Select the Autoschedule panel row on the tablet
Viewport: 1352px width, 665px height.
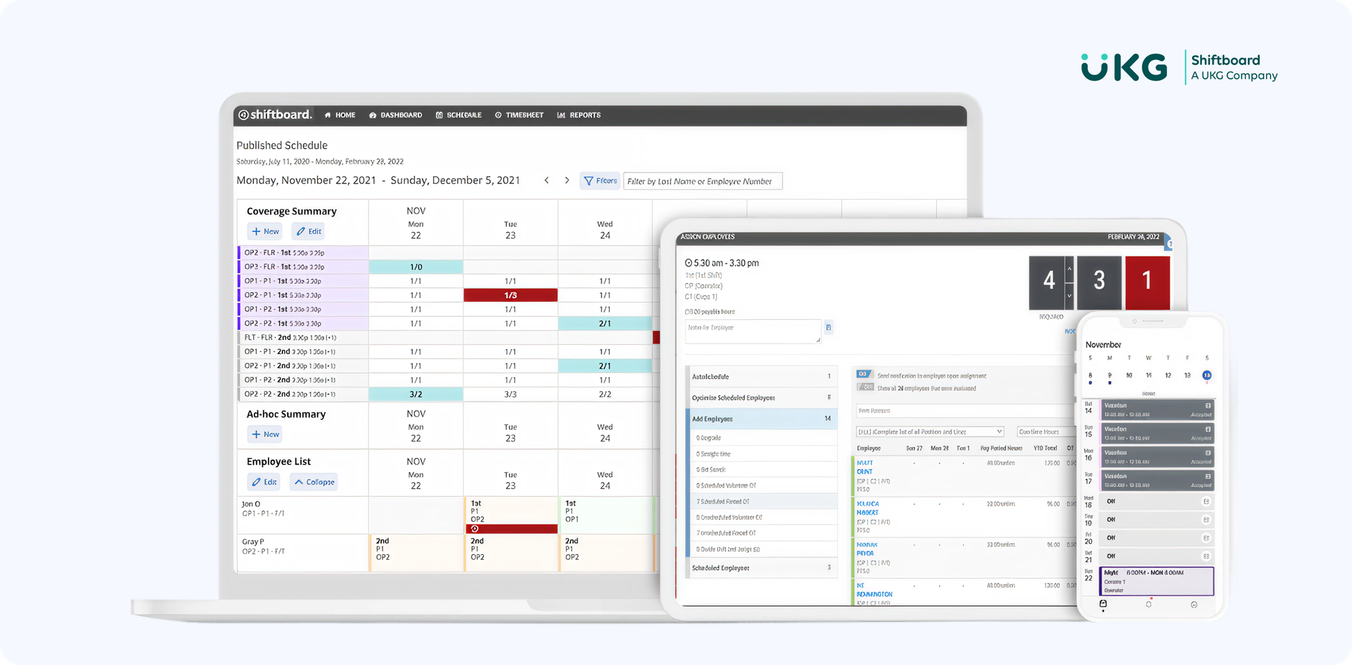[762, 377]
